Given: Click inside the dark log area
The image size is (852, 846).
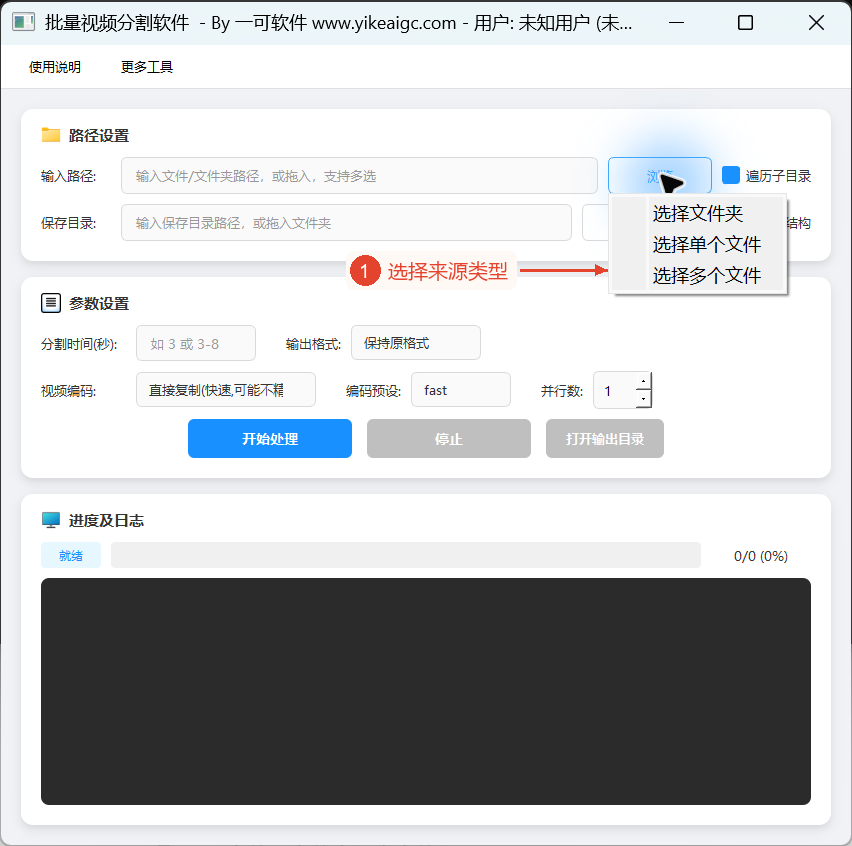Looking at the screenshot, I should click(426, 691).
